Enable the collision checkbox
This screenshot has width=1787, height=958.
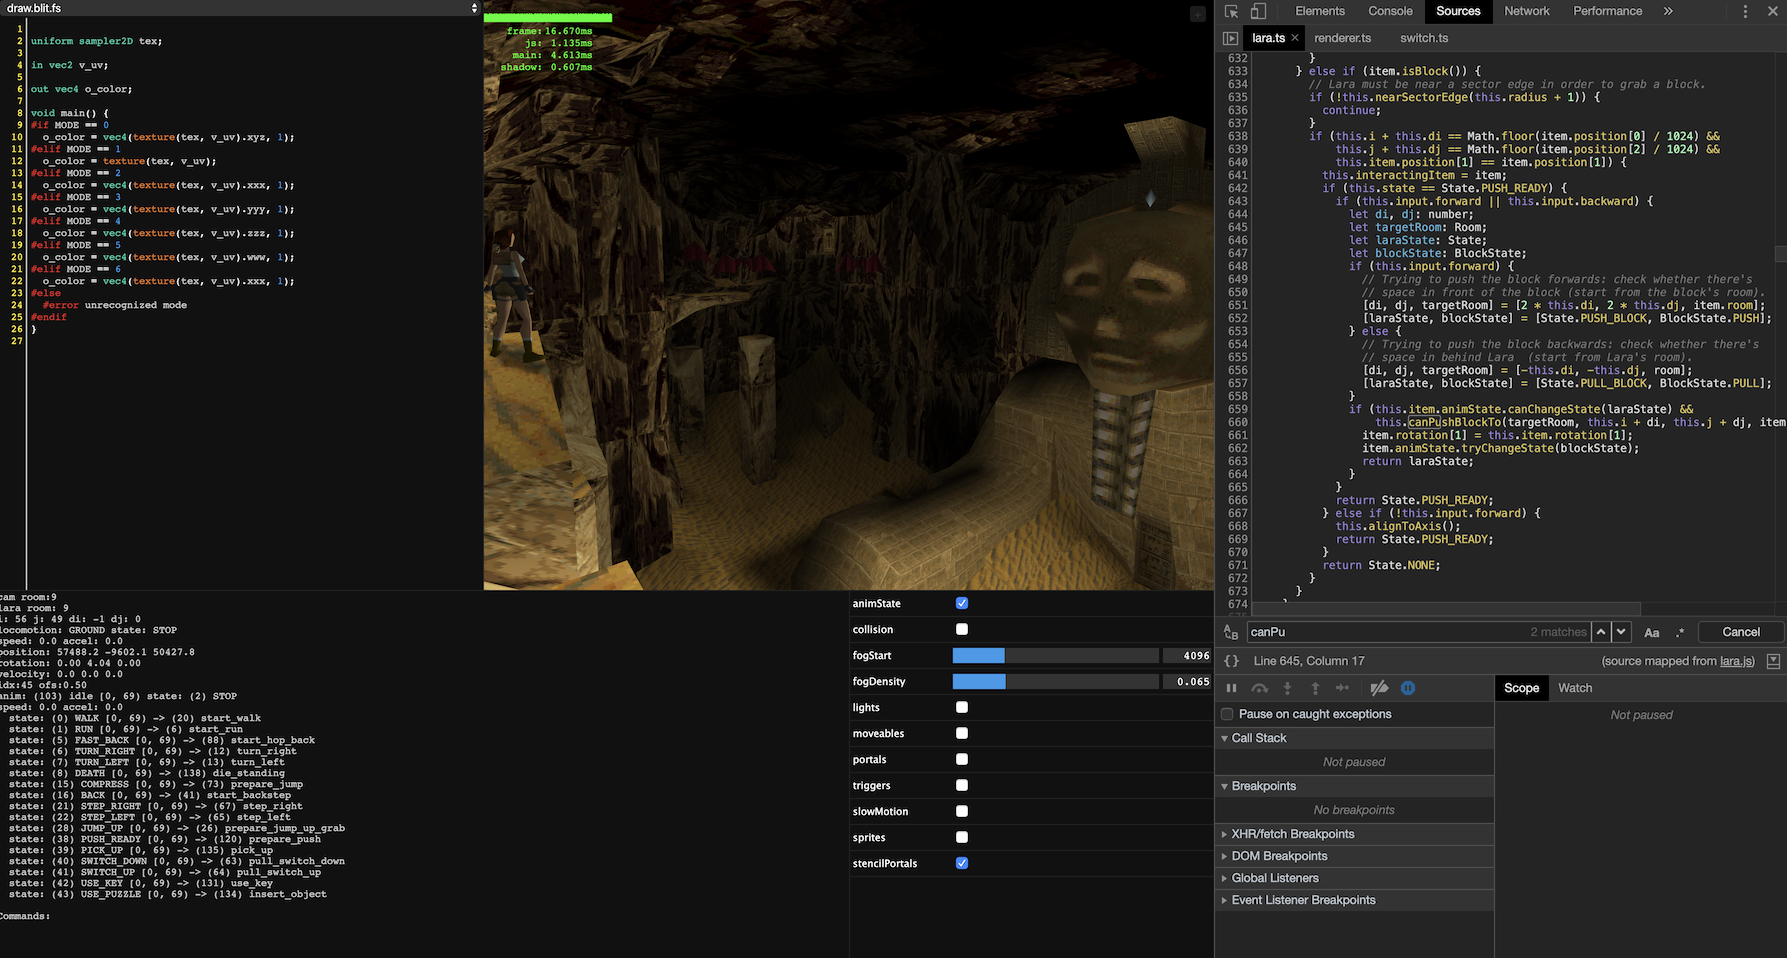962,629
